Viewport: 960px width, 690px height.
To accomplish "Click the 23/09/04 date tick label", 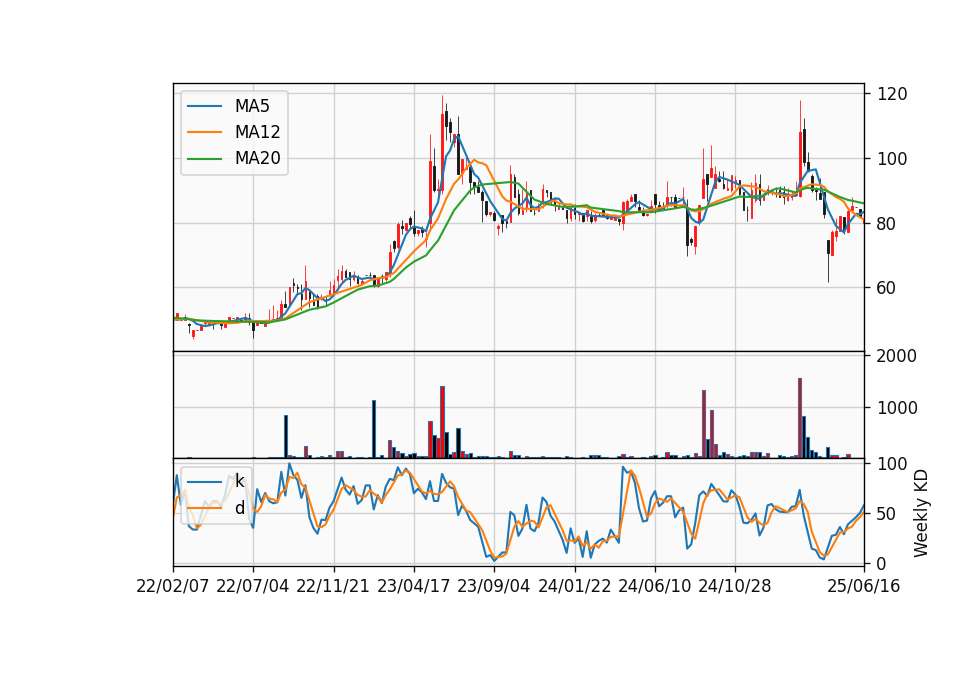I will (x=494, y=586).
